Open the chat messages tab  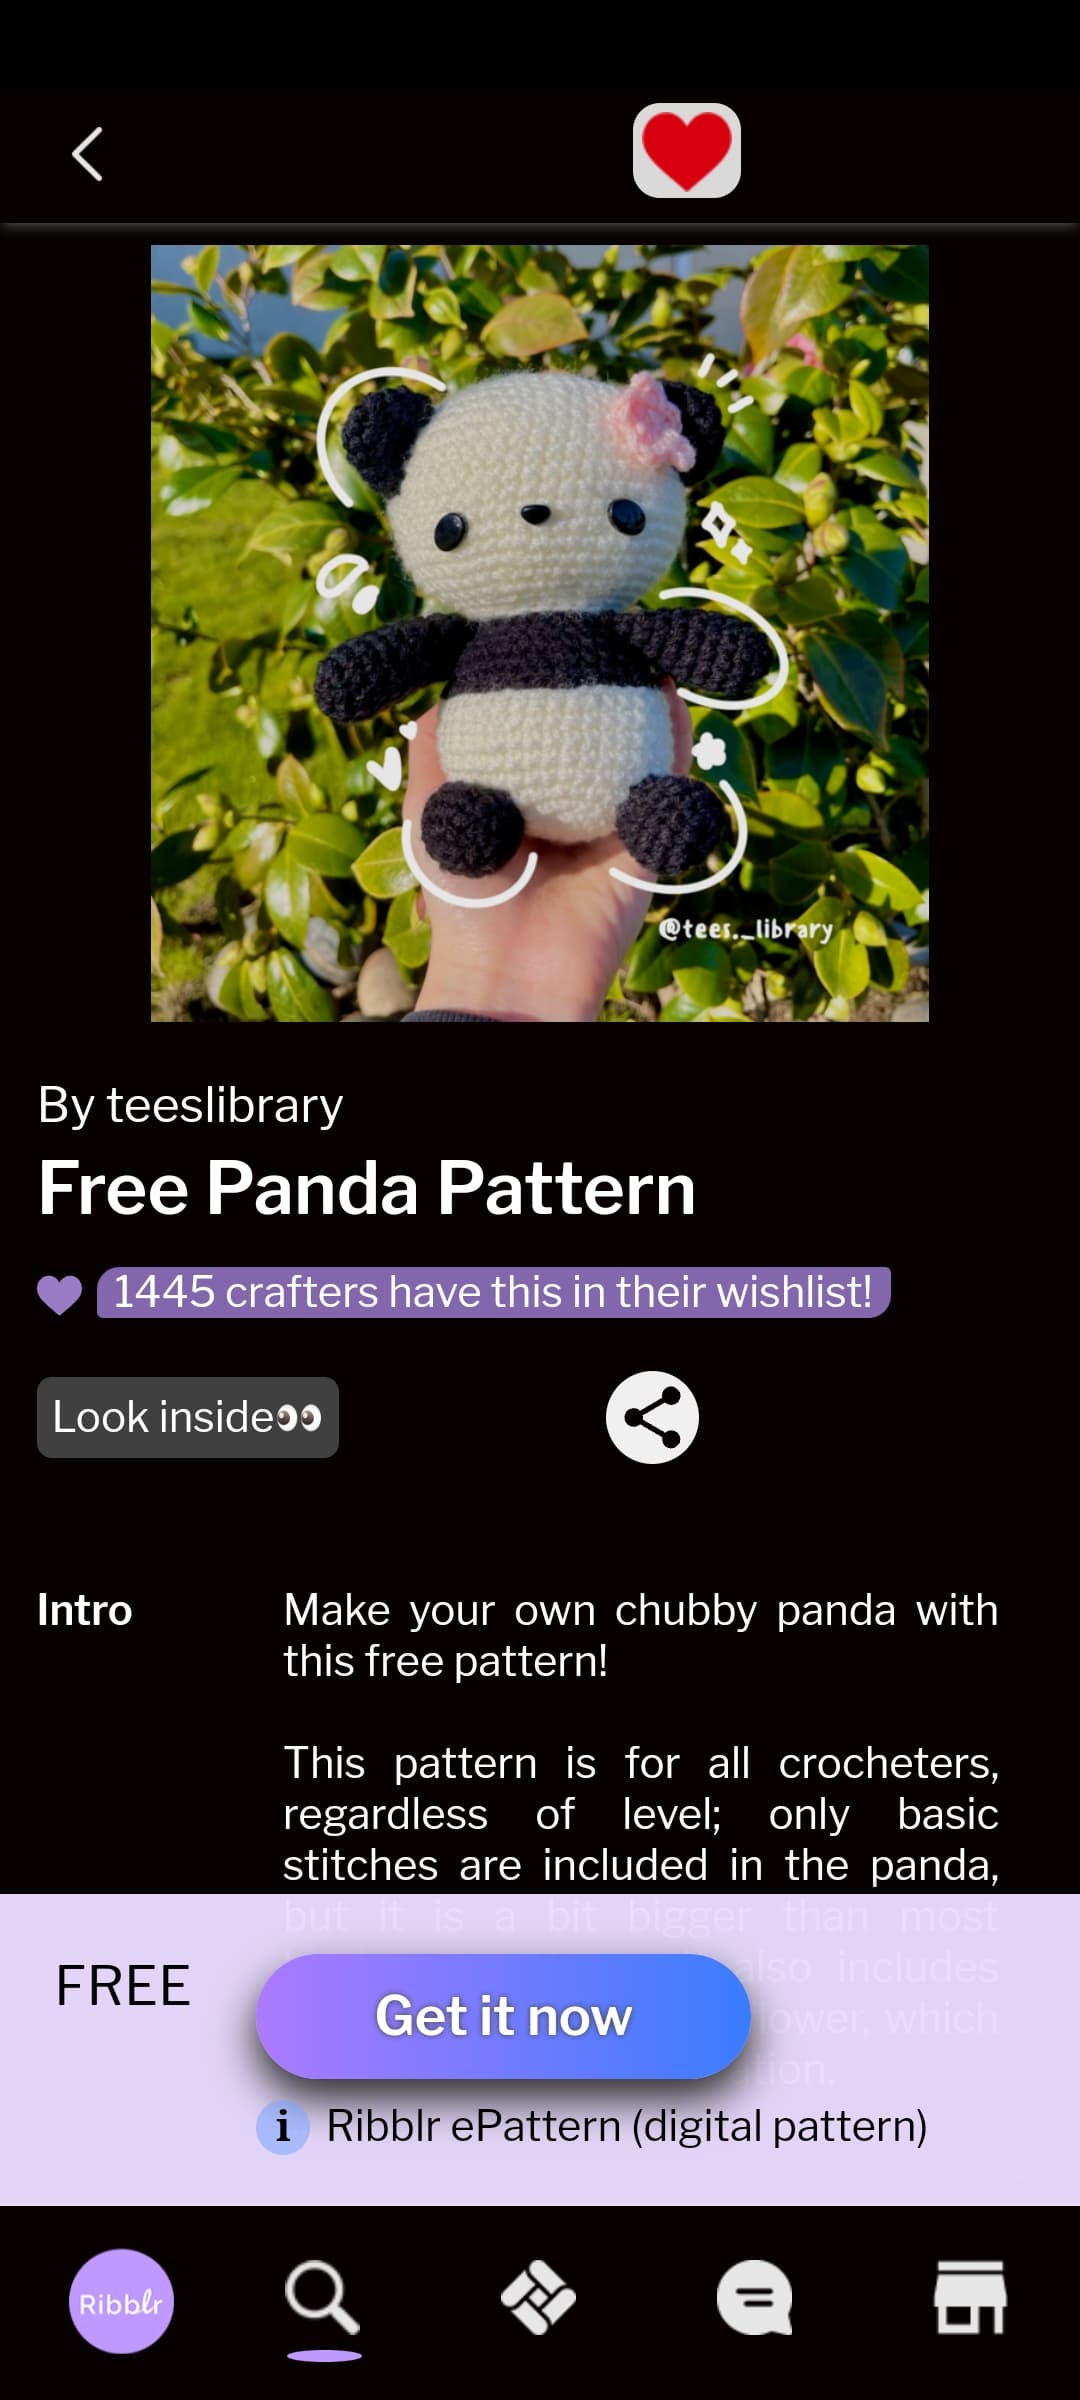(755, 2298)
